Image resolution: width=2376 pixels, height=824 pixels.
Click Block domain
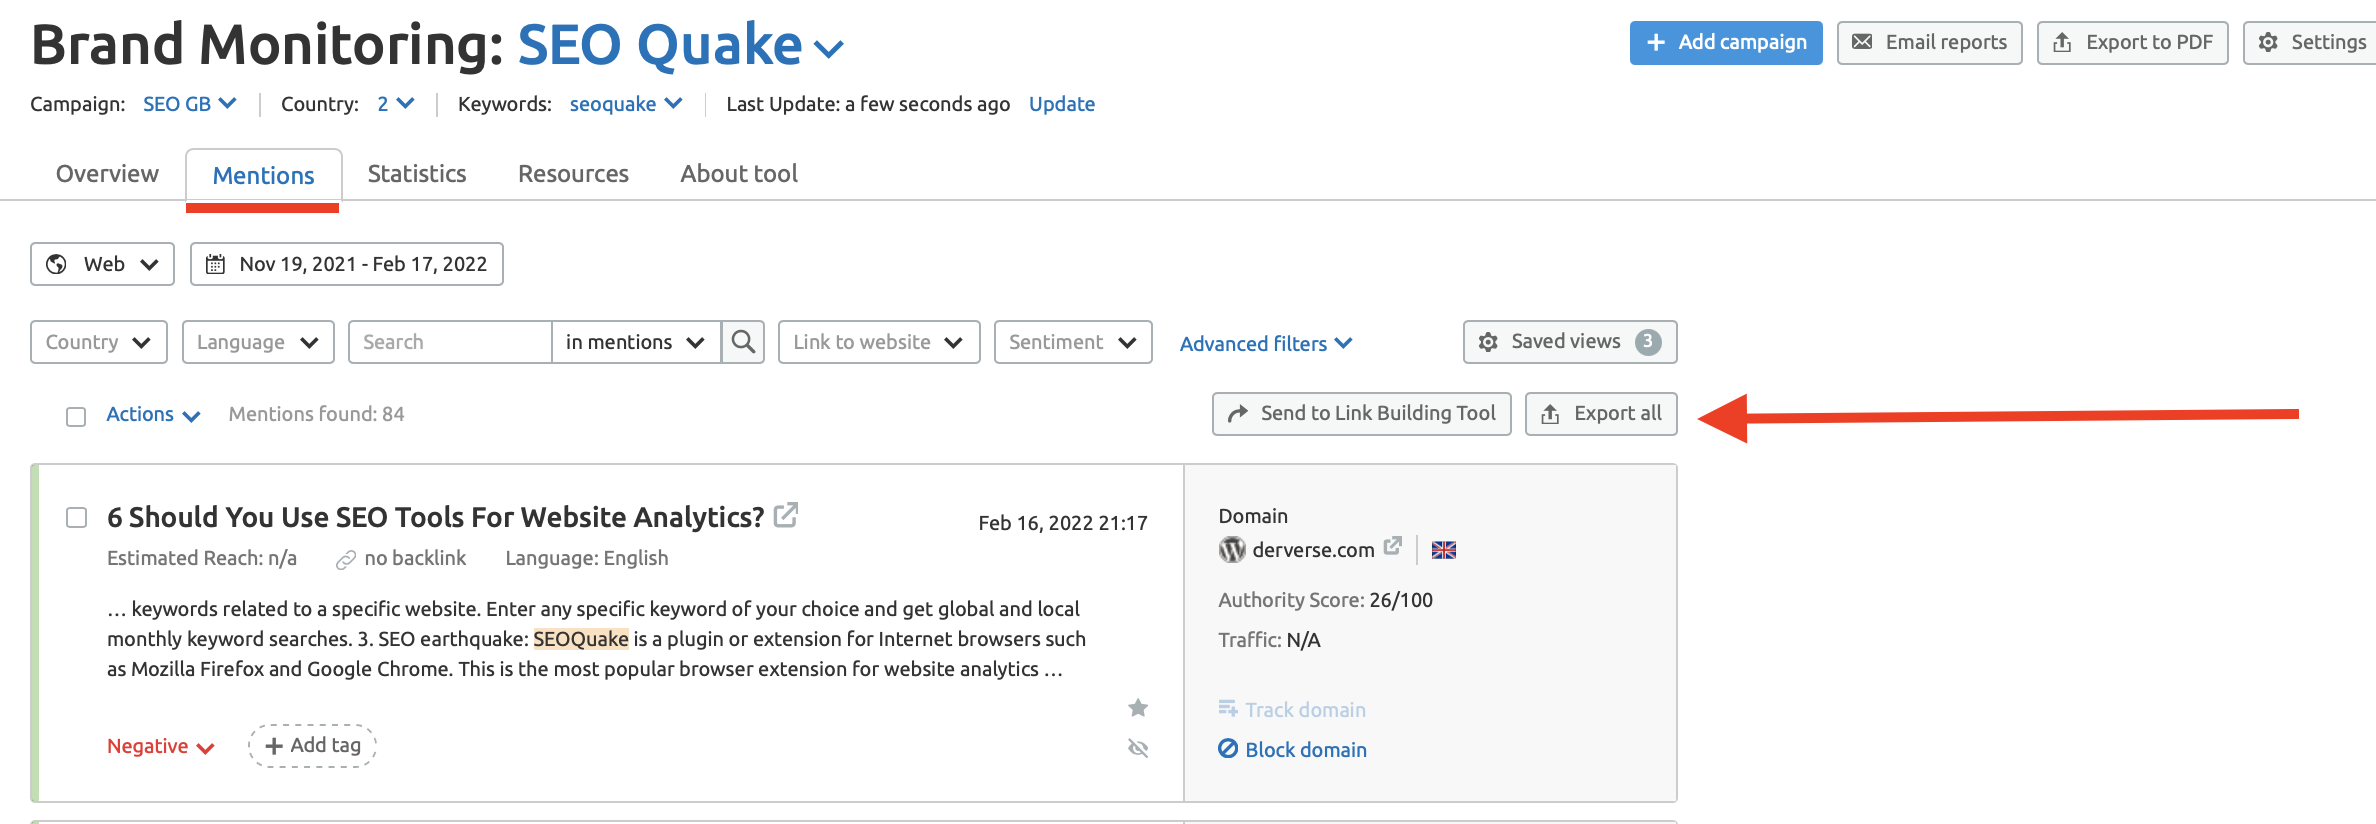(x=1292, y=750)
